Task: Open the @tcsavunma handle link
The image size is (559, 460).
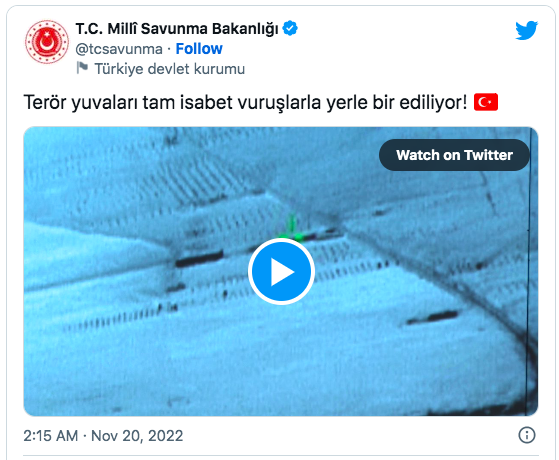Action: [119, 49]
